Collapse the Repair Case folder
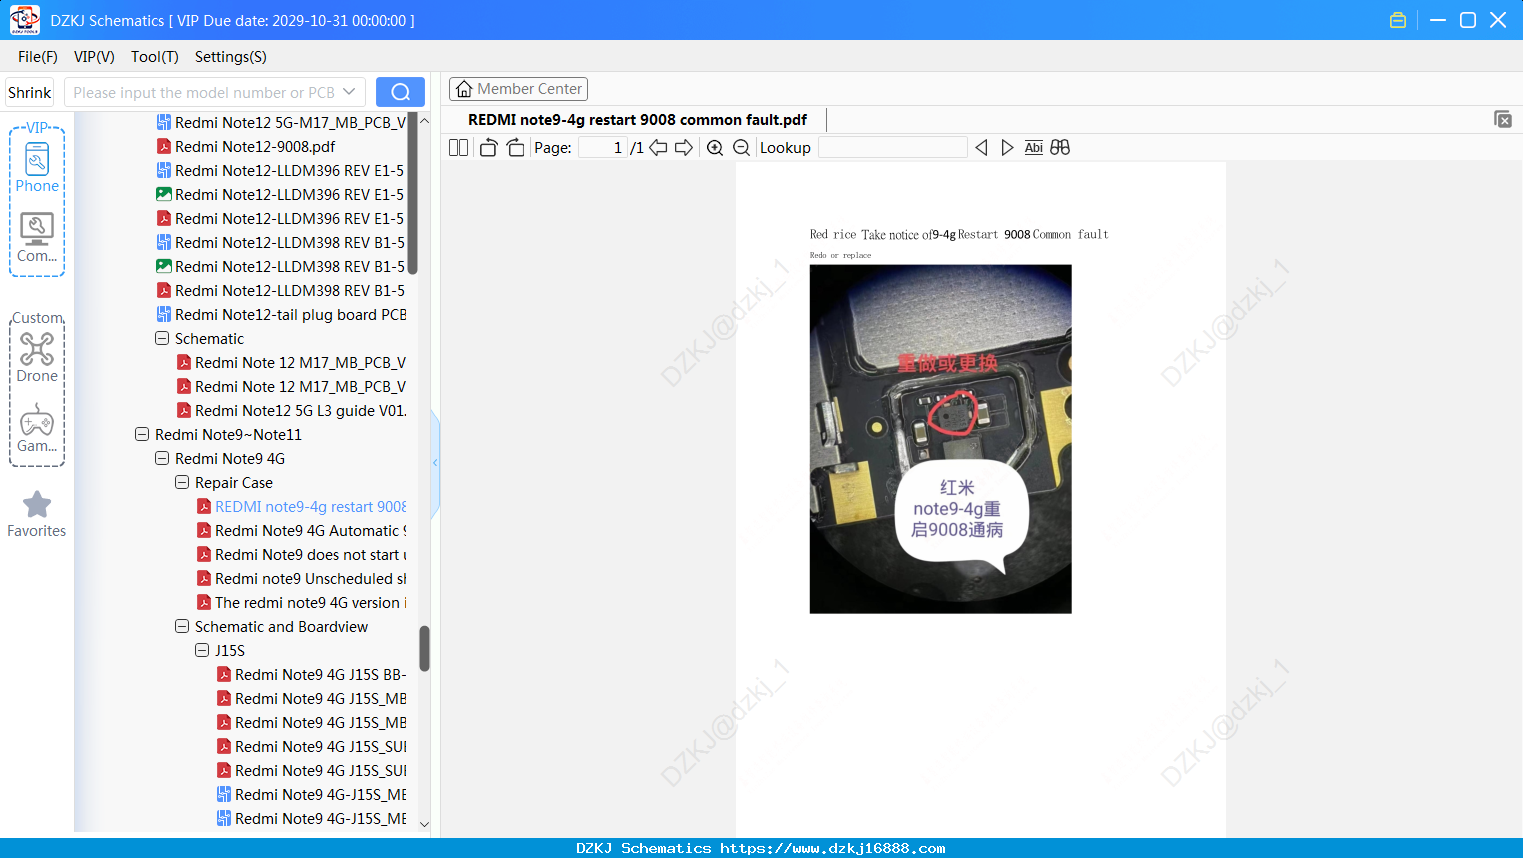 (x=182, y=483)
